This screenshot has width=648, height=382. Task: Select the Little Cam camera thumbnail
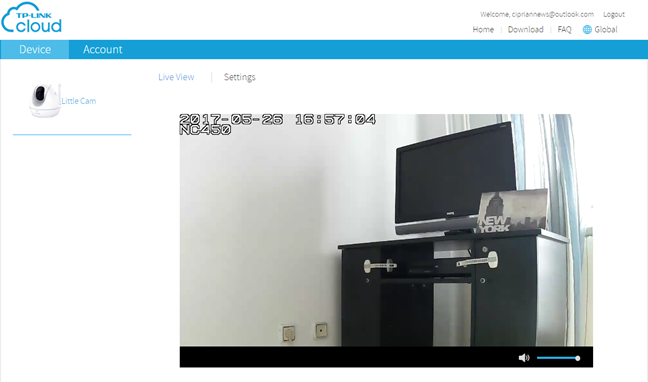[45, 100]
